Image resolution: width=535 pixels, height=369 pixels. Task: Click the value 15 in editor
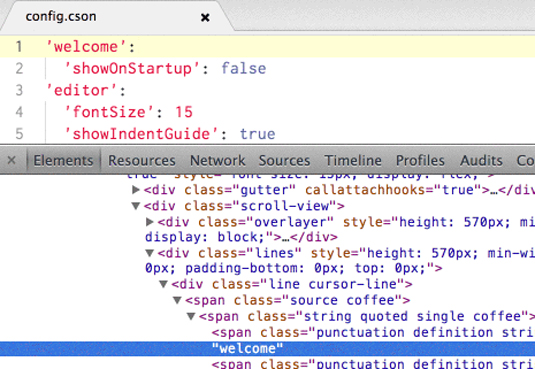tap(184, 112)
